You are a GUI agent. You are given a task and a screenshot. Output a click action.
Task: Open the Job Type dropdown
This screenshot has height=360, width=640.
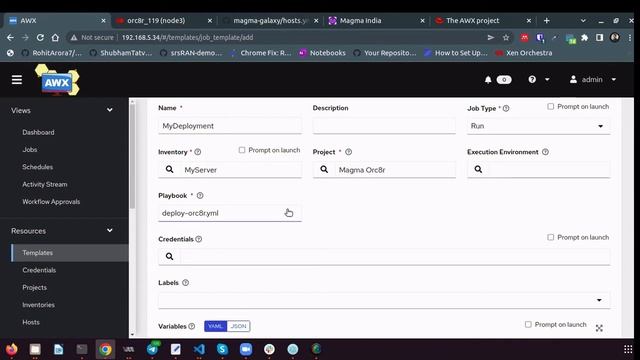(x=539, y=126)
